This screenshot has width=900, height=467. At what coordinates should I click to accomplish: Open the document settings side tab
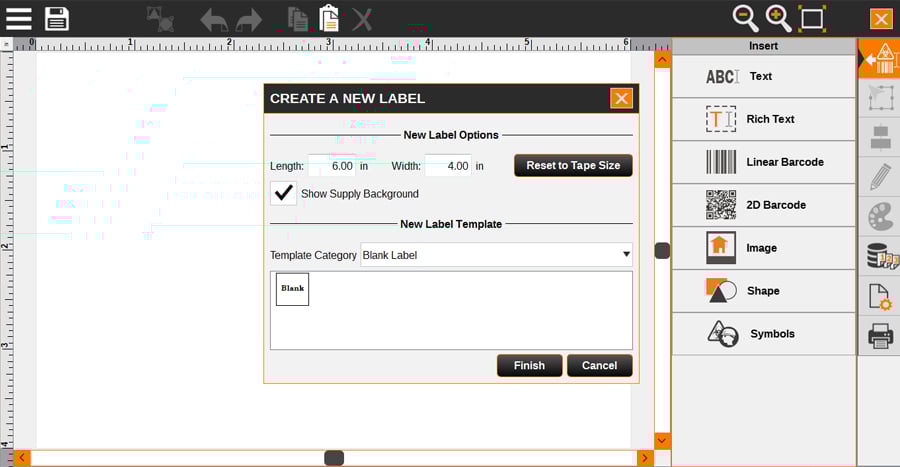880,296
